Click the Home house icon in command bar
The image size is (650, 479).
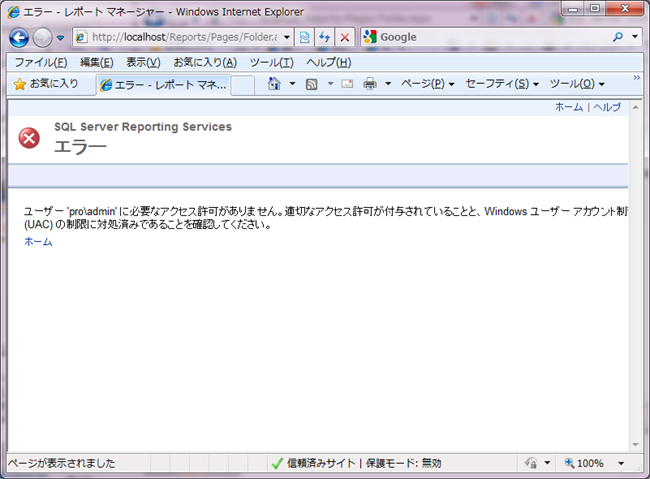(275, 84)
